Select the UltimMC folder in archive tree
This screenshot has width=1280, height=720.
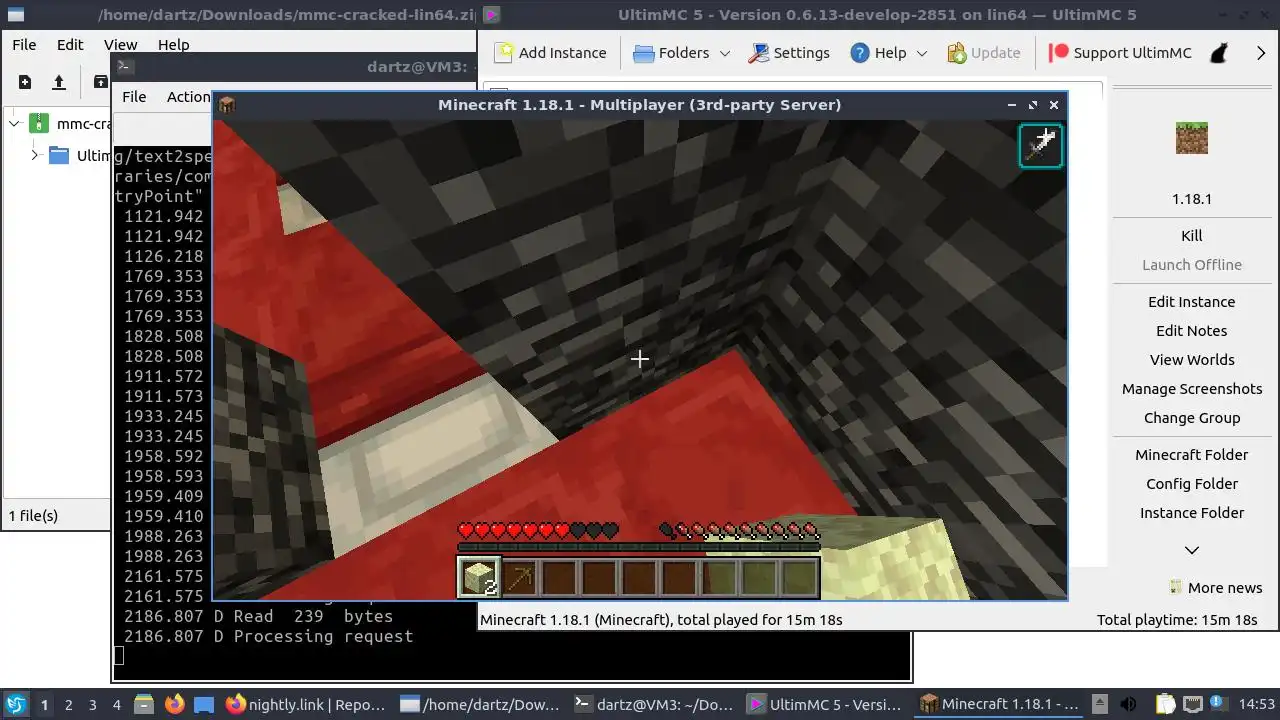click(x=79, y=155)
